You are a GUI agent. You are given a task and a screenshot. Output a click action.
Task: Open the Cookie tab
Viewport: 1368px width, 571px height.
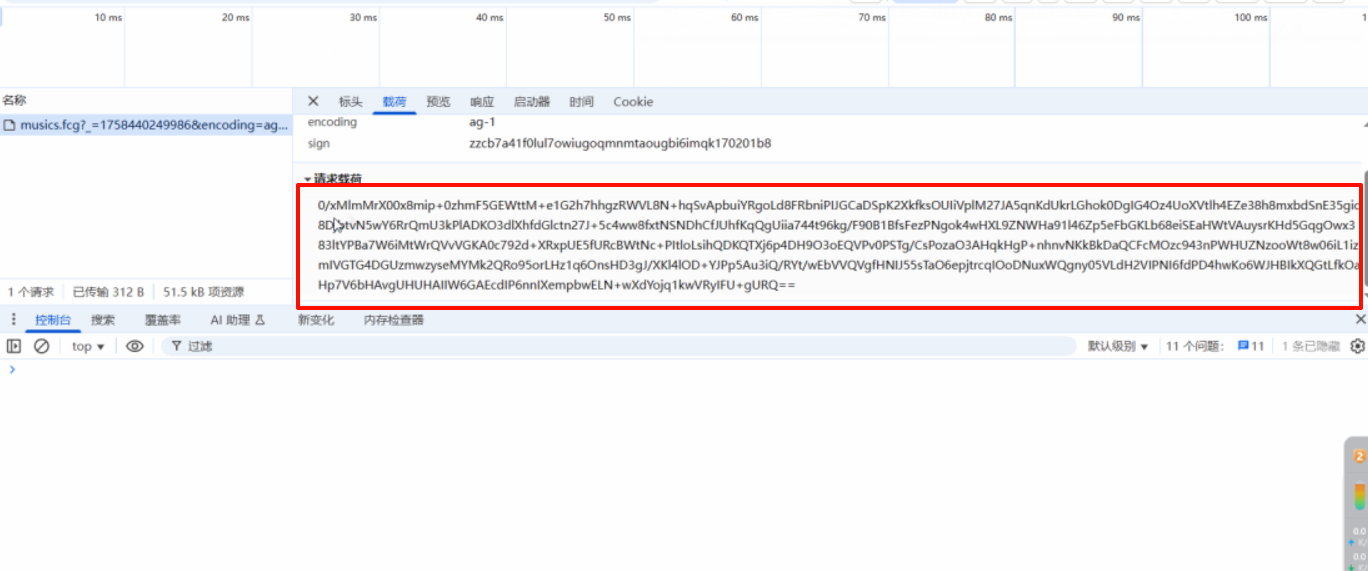pos(633,102)
